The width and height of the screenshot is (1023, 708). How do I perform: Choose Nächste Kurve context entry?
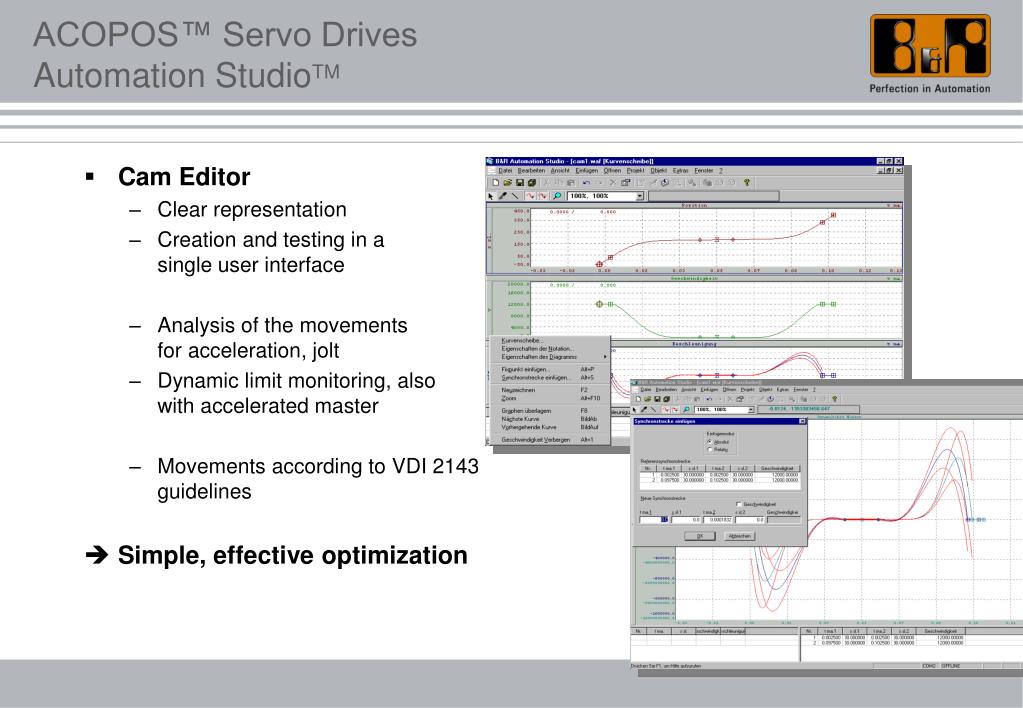pos(551,419)
